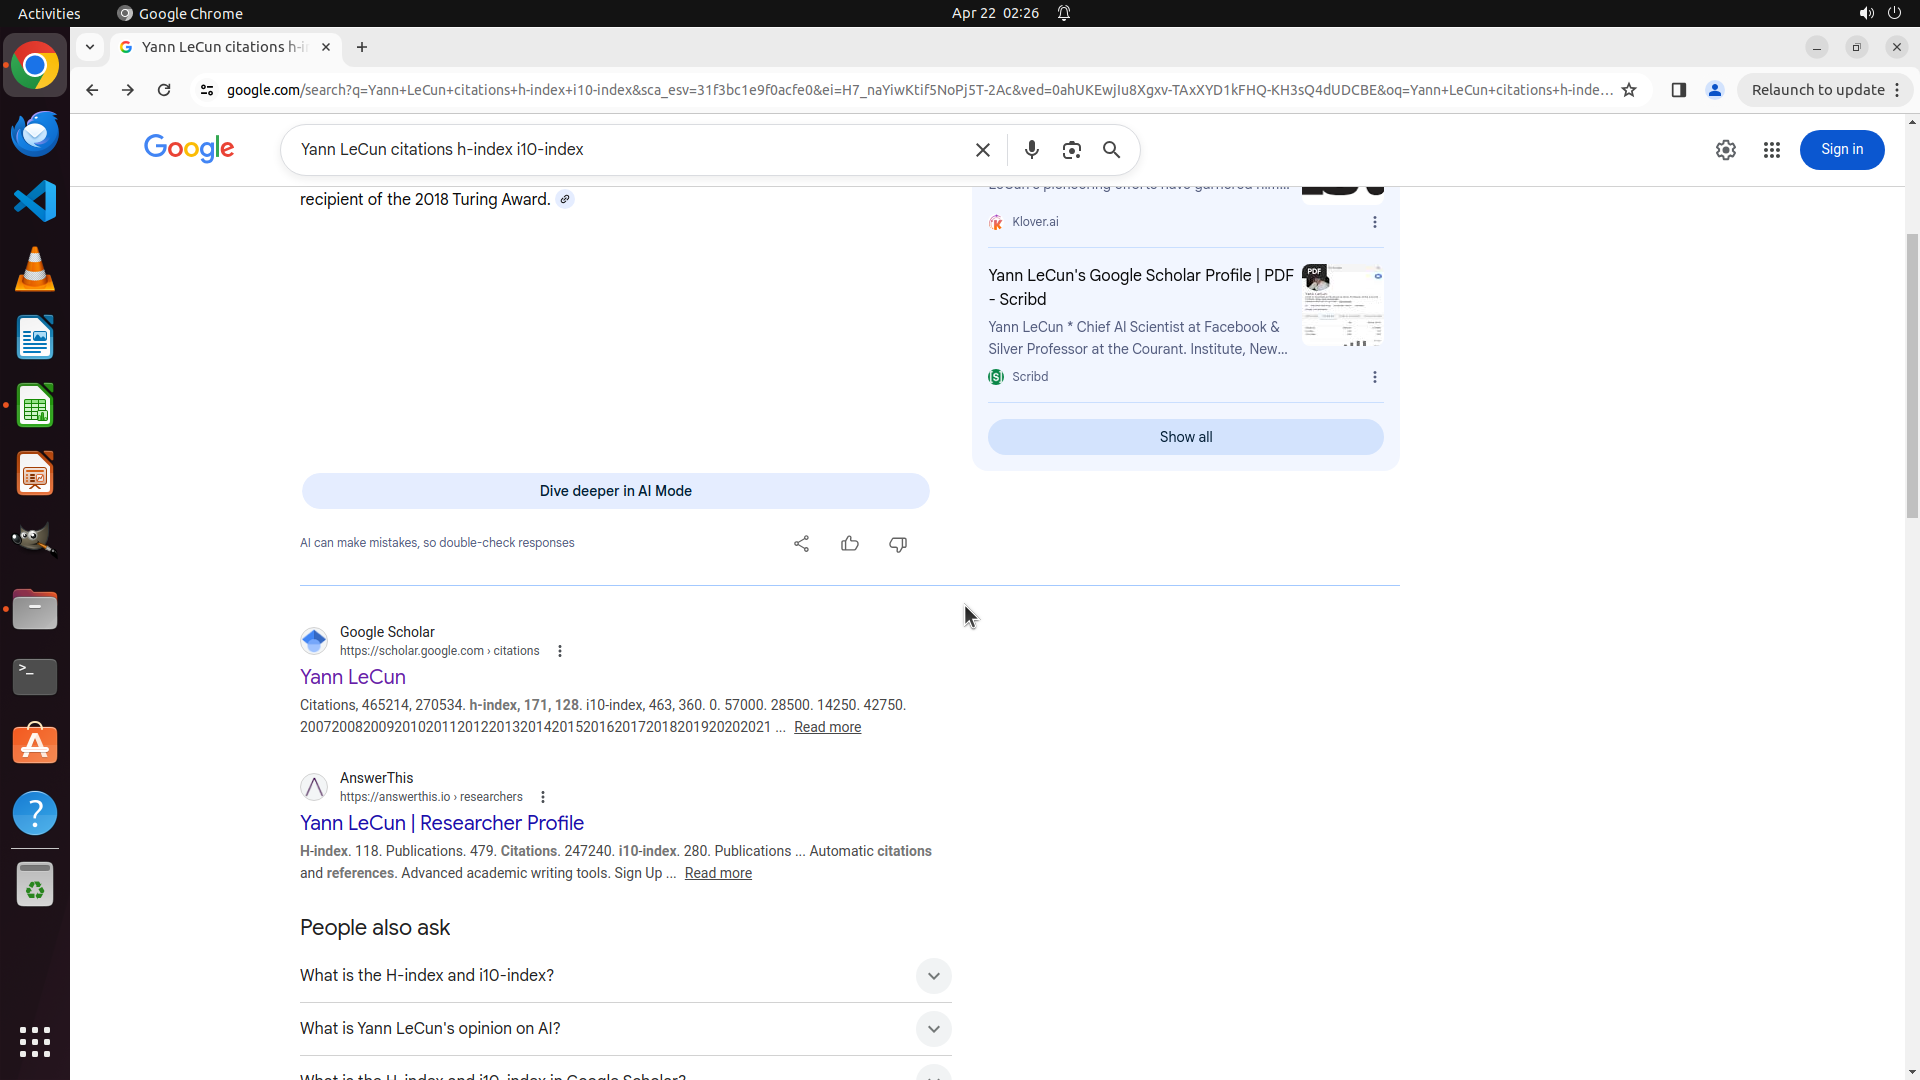Expand "What is Yann LeCun's opinion on AI?"

pos(932,1029)
